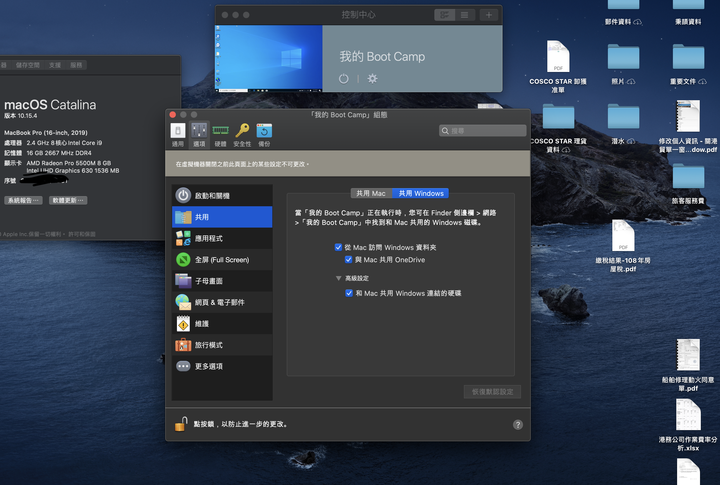Select the 郵件資料 folder on desktop
This screenshot has width=720, height=485.
point(623,5)
